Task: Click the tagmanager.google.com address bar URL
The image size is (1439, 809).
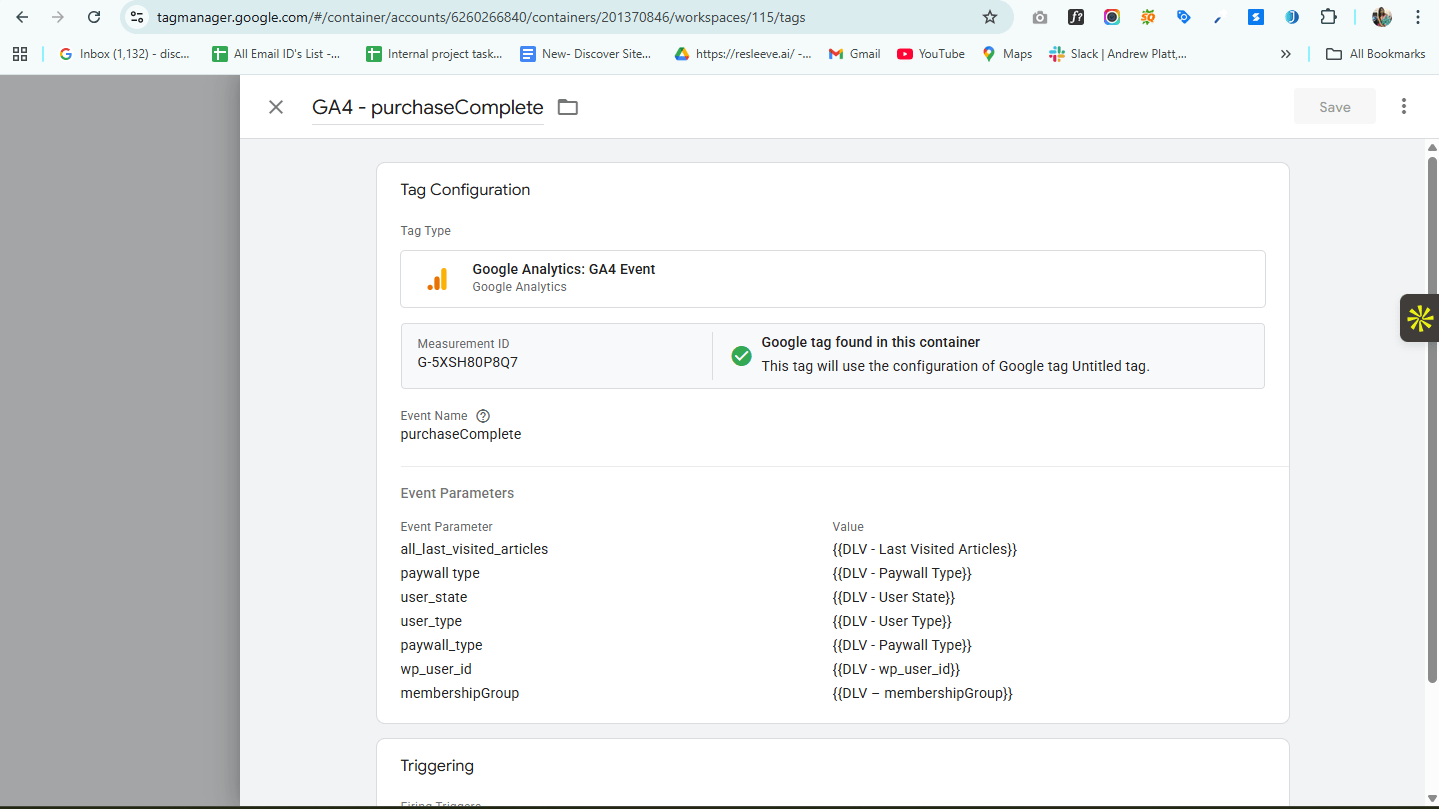Action: tap(481, 17)
